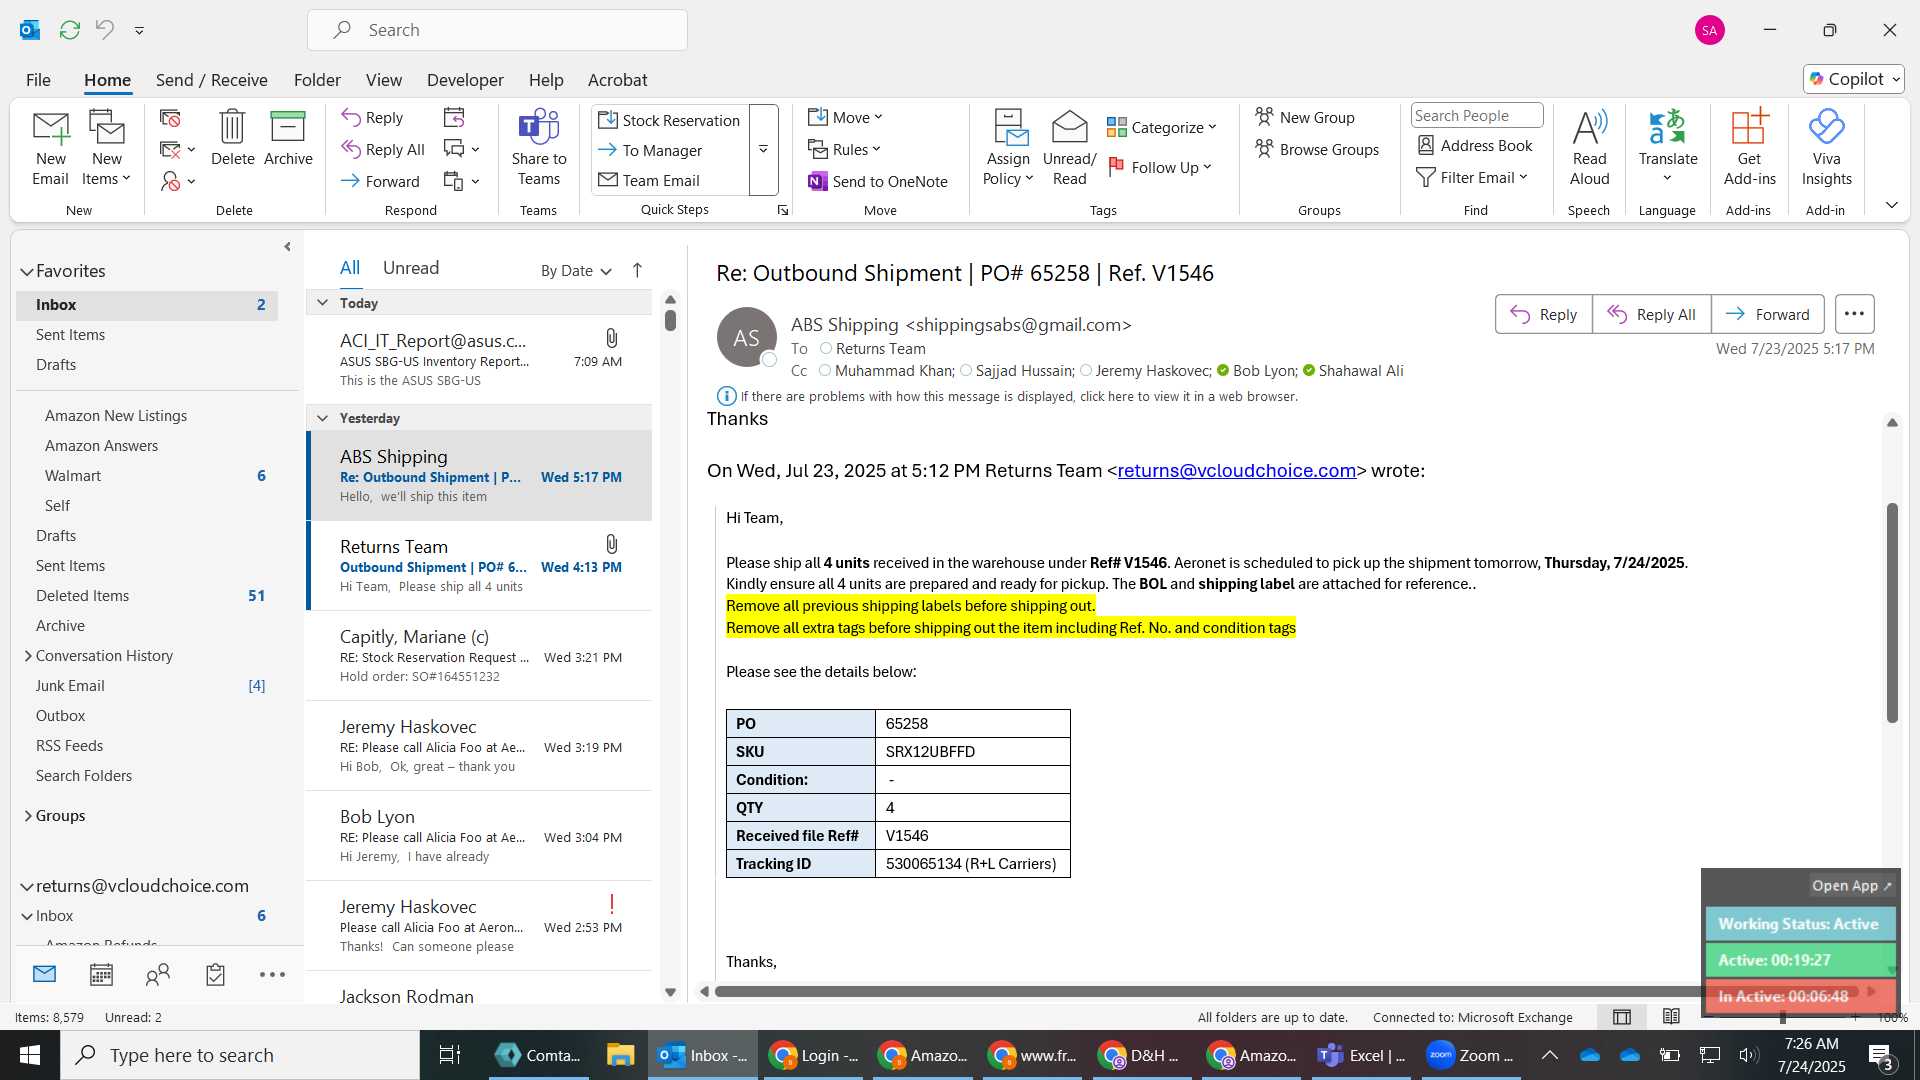Viewport: 1920px width, 1080px height.
Task: Switch to the Folder tab
Action: (317, 80)
